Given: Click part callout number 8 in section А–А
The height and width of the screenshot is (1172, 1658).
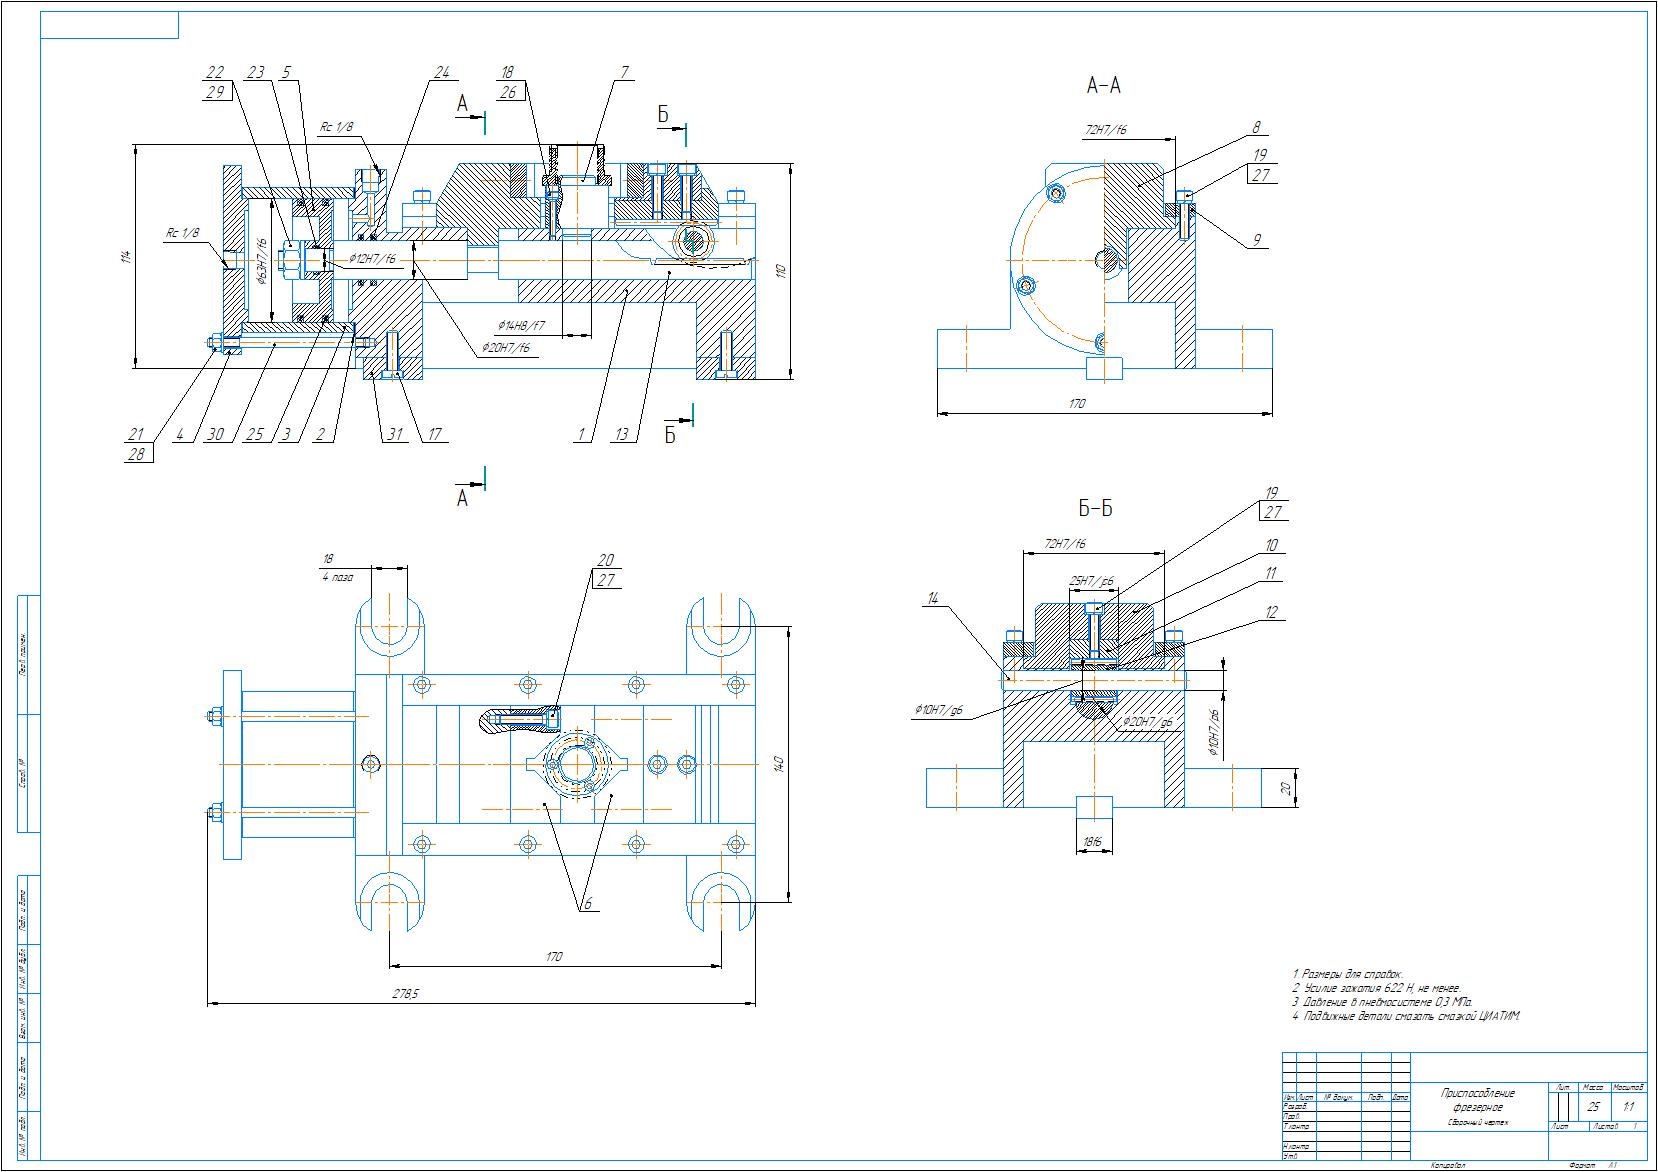Looking at the screenshot, I should 1257,127.
